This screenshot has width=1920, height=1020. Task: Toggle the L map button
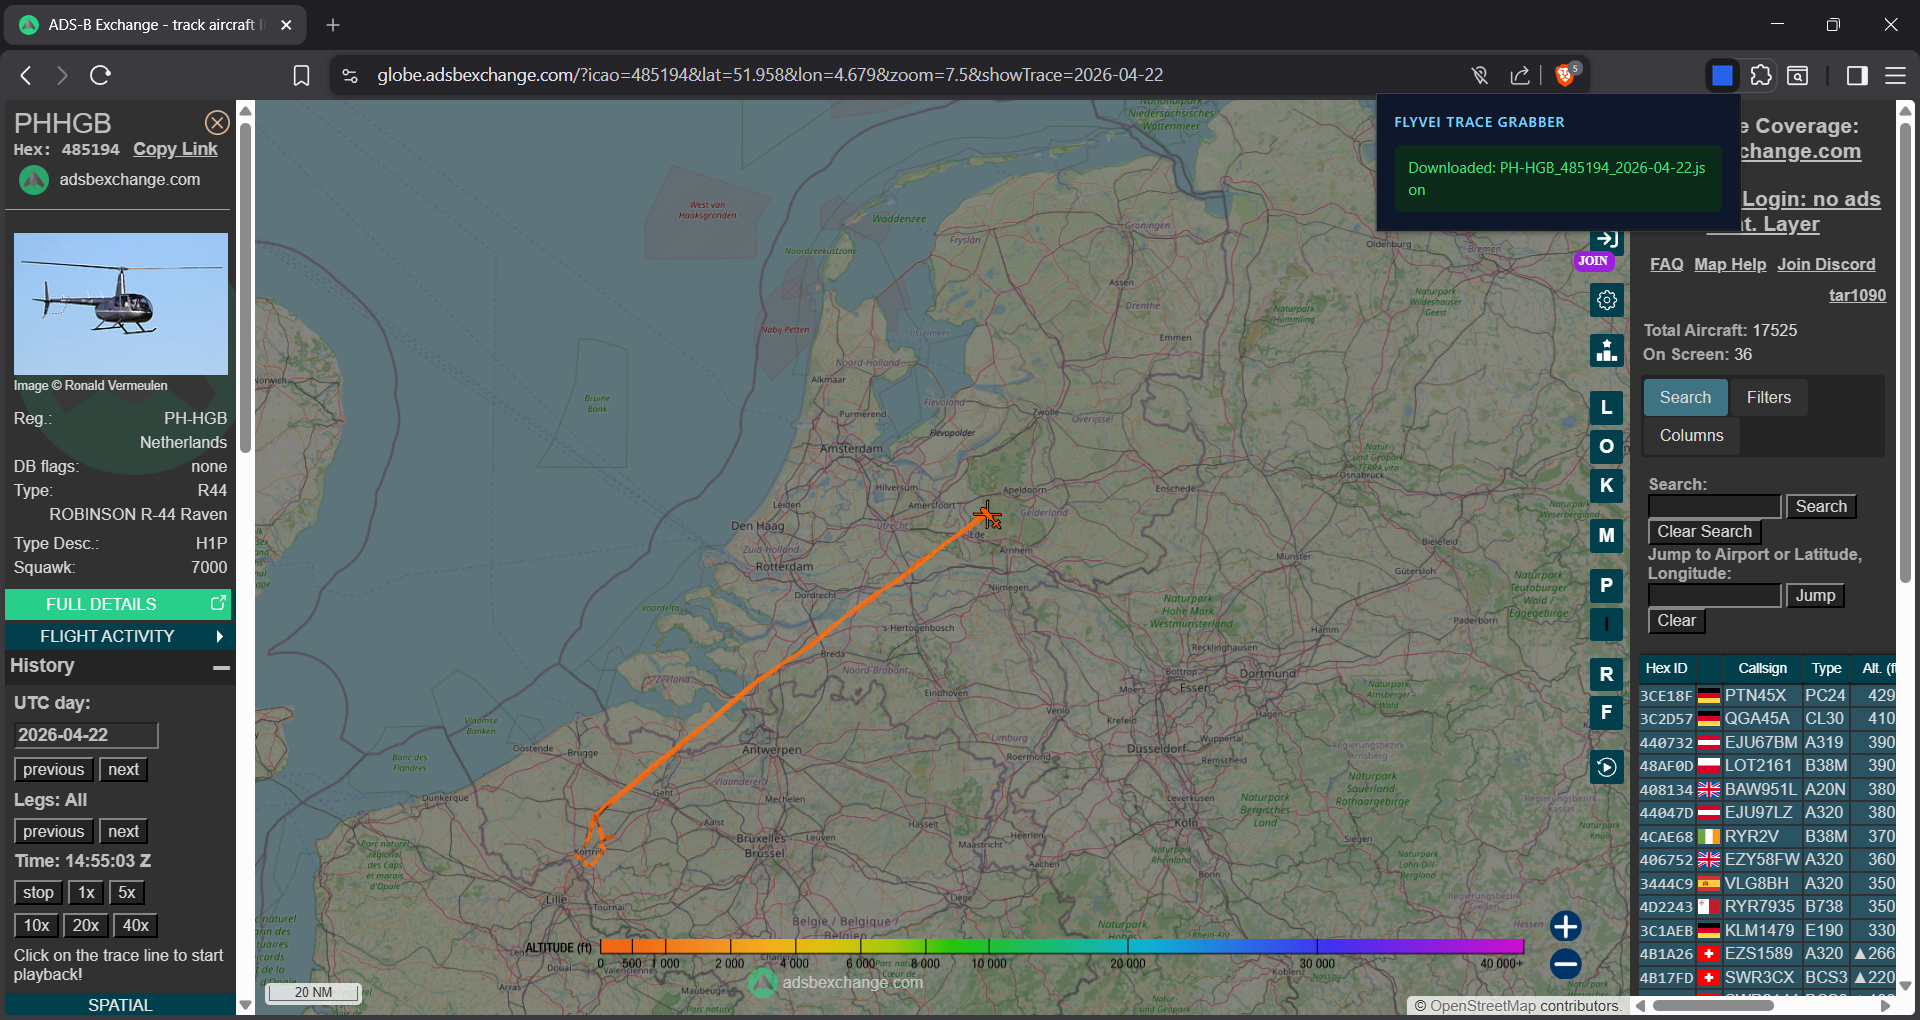click(x=1607, y=407)
